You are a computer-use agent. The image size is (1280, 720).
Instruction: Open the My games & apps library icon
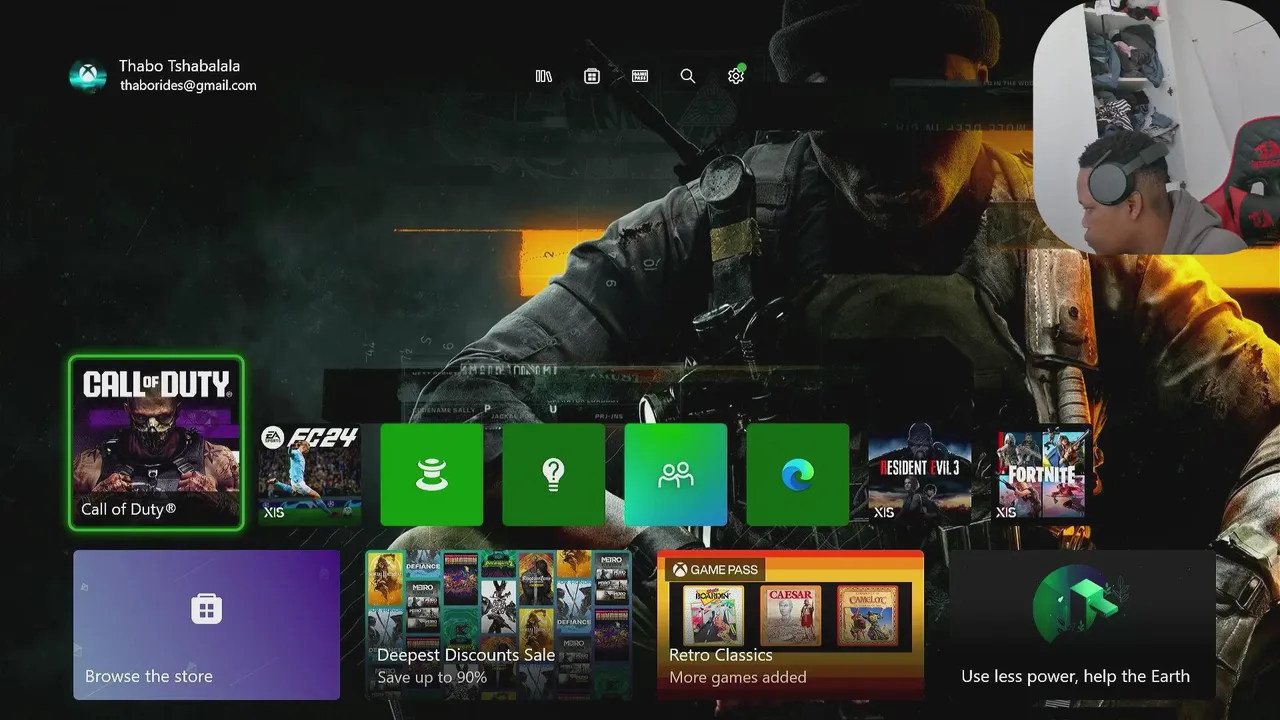pyautogui.click(x=544, y=76)
